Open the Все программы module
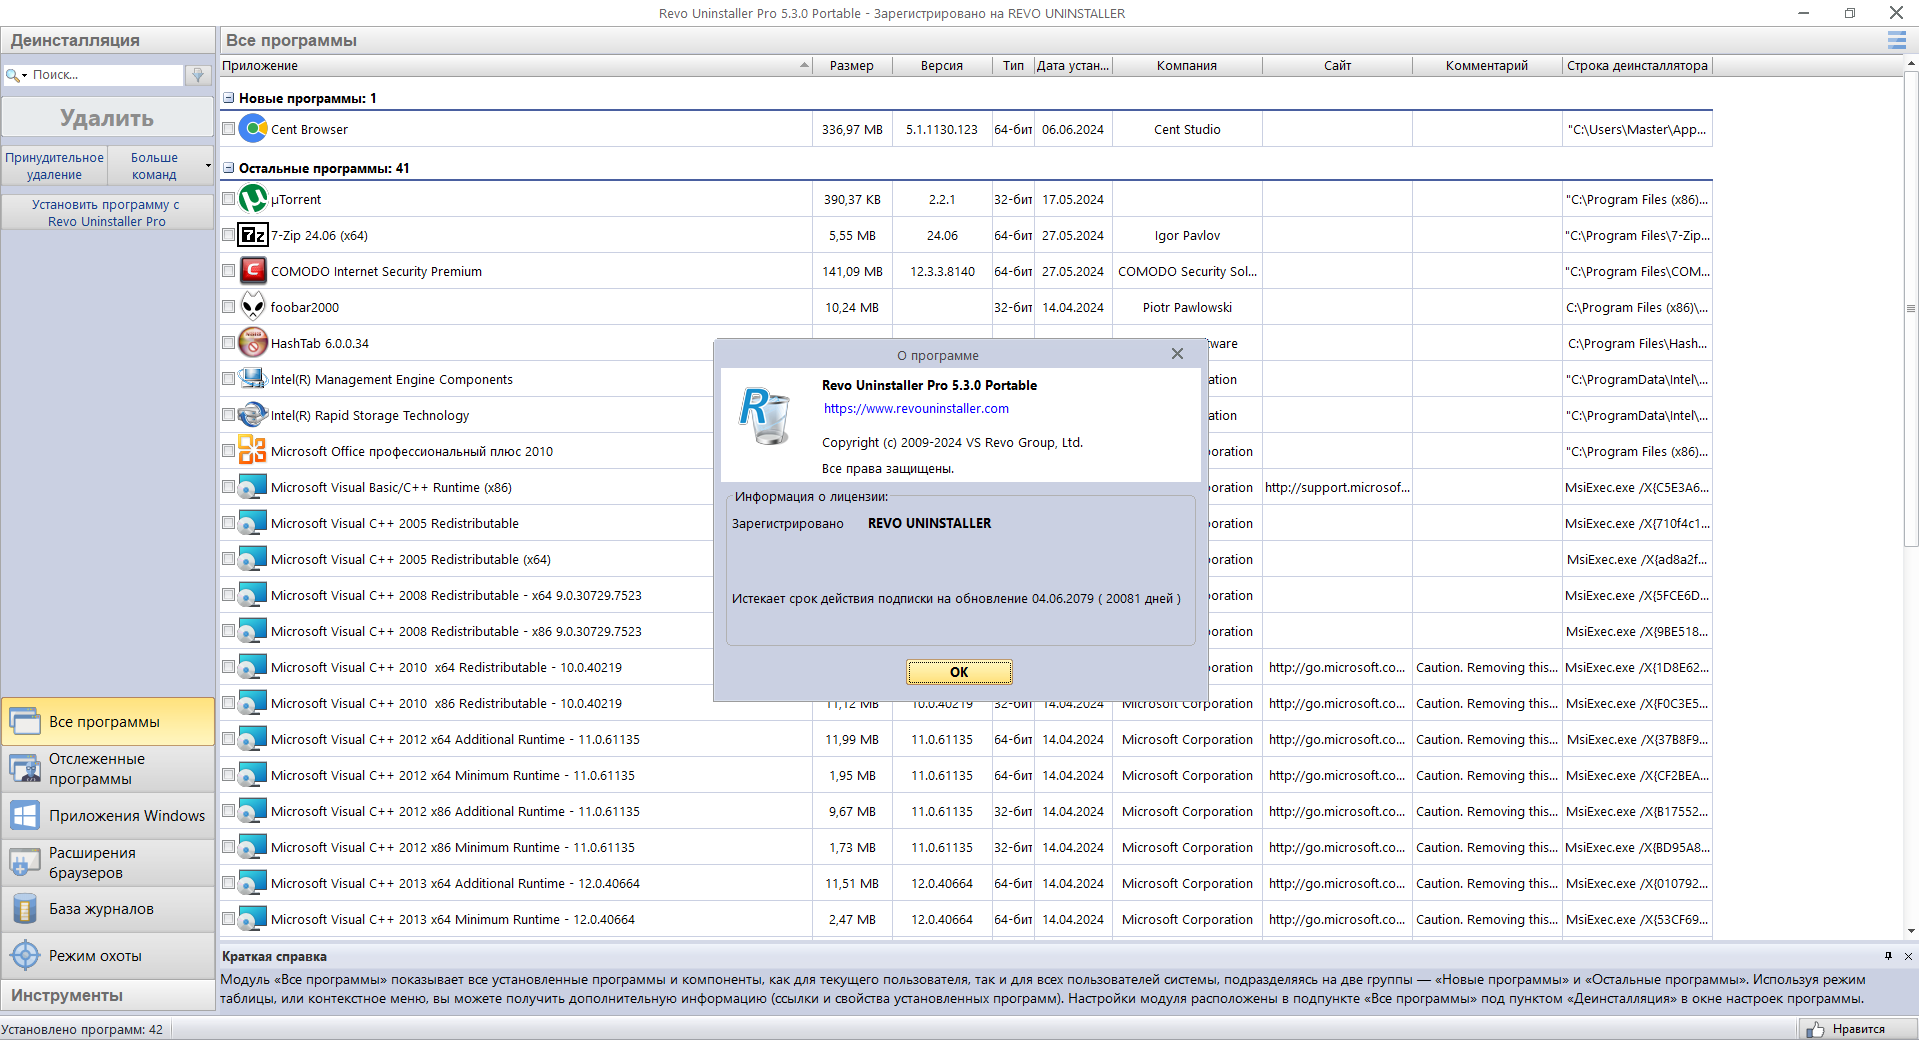The height and width of the screenshot is (1040, 1919). click(x=108, y=721)
